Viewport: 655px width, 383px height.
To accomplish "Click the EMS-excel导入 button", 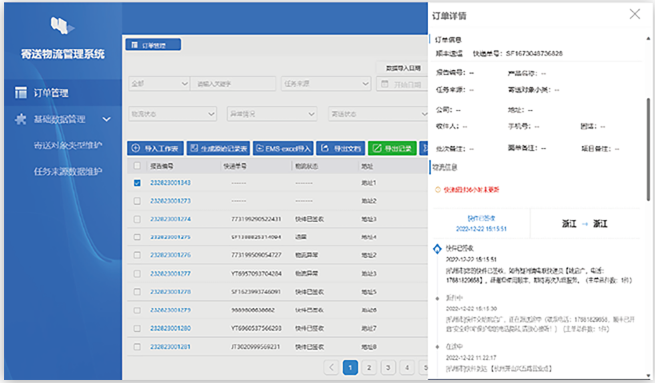I will pyautogui.click(x=283, y=148).
